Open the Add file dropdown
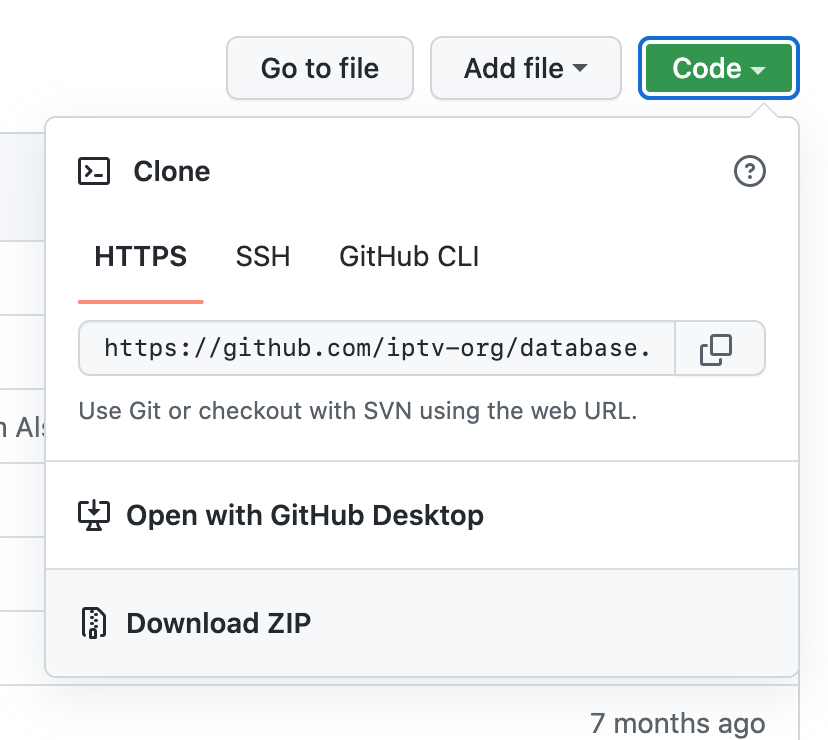The height and width of the screenshot is (740, 828). coord(525,68)
